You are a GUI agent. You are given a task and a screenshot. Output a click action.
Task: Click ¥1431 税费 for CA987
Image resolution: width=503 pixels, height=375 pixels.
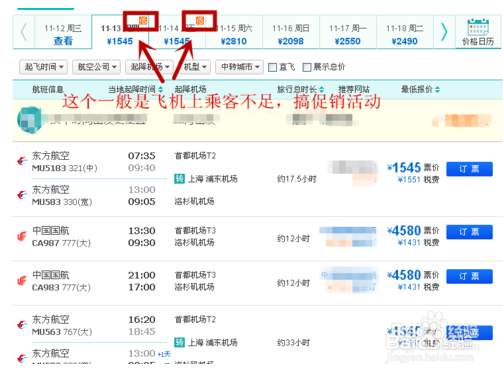[x=418, y=243]
